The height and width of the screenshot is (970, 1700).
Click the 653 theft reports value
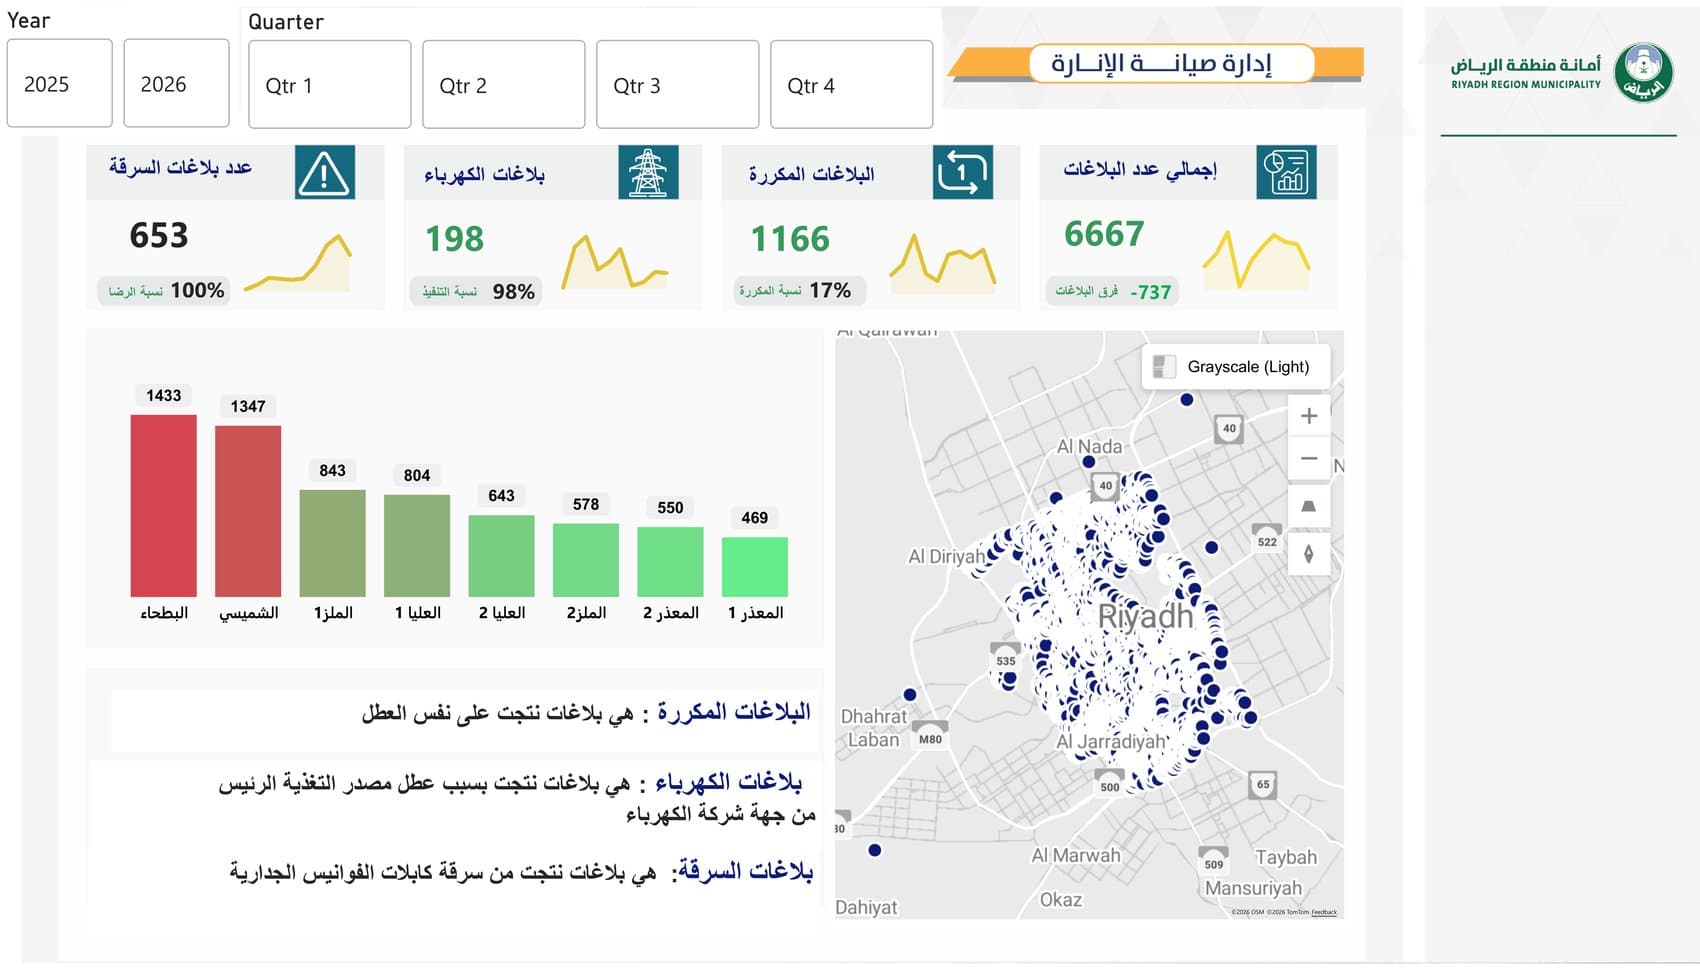(159, 236)
